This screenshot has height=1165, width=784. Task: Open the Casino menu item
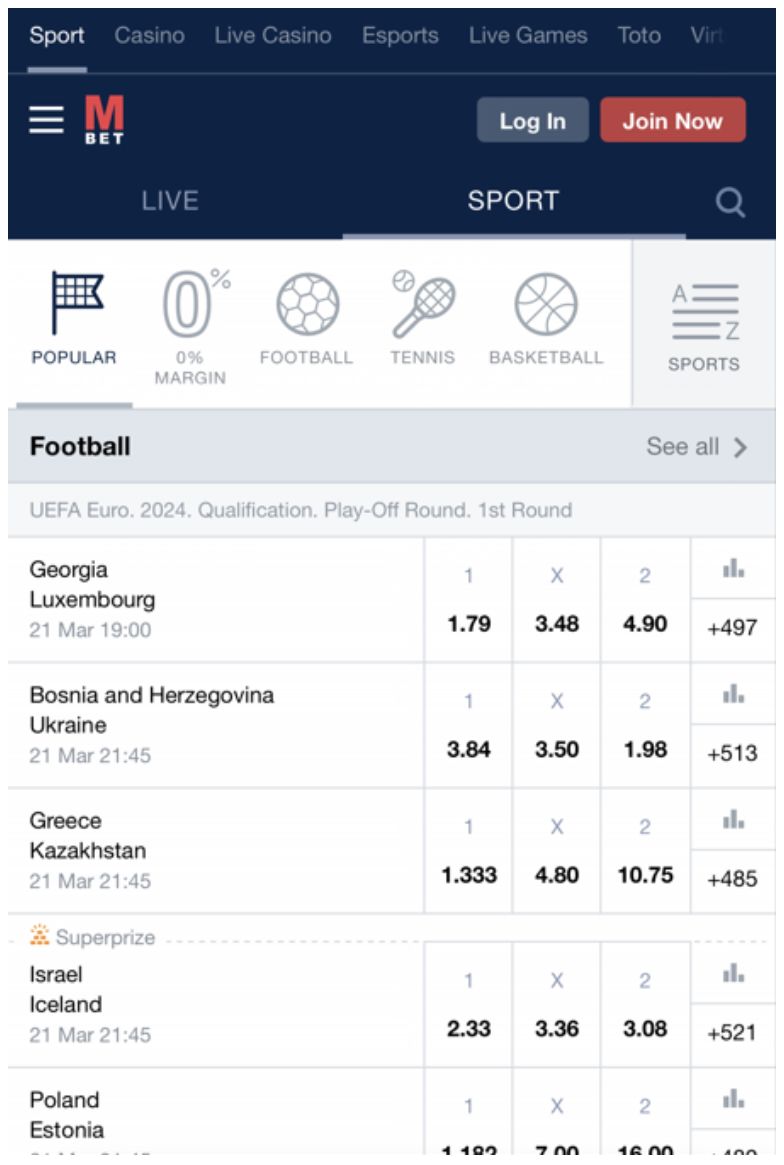[x=149, y=36]
